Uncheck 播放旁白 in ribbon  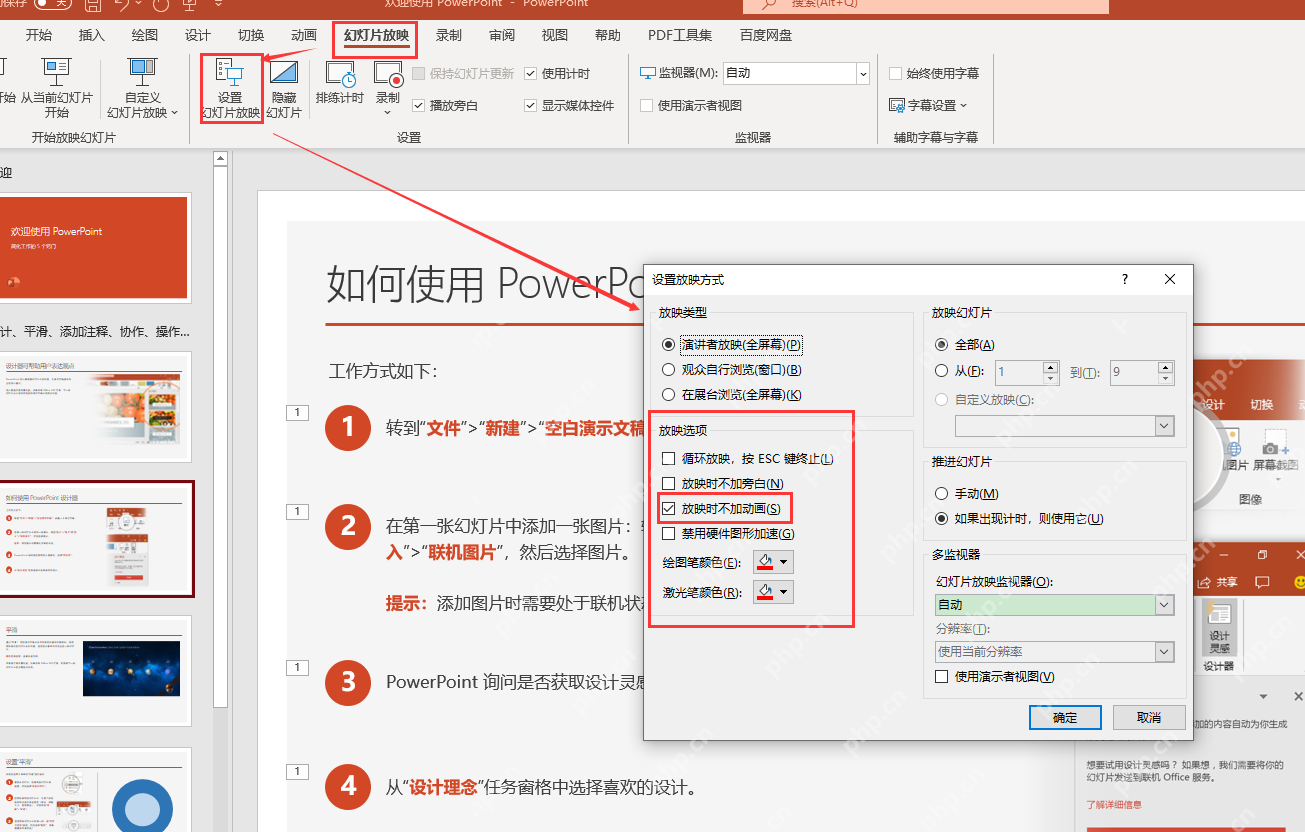(419, 105)
